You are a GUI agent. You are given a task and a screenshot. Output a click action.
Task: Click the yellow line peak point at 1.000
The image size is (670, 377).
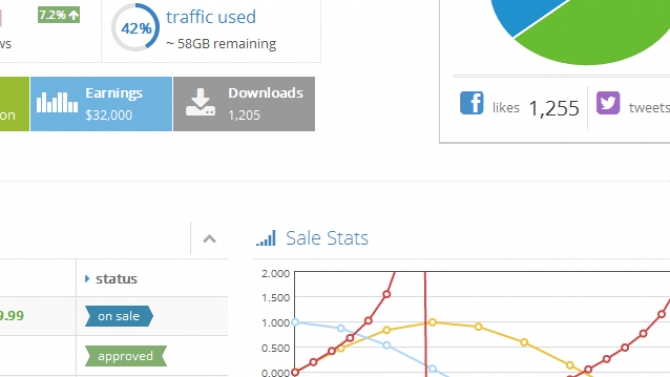tap(432, 322)
